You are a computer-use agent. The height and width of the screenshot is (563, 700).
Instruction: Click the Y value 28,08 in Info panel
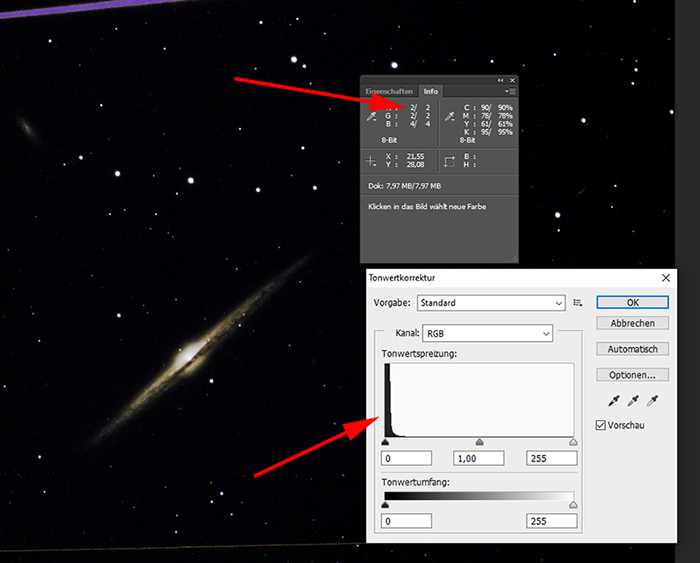coord(415,164)
